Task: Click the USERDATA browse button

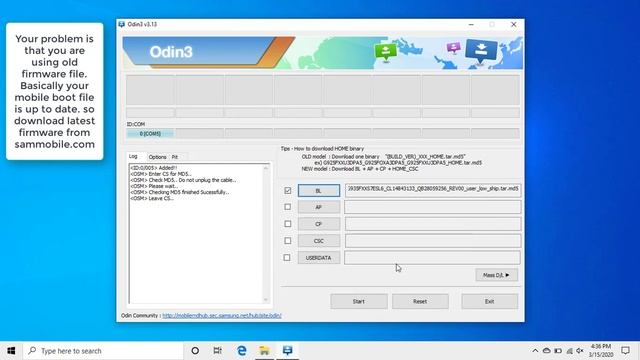Action: click(319, 258)
